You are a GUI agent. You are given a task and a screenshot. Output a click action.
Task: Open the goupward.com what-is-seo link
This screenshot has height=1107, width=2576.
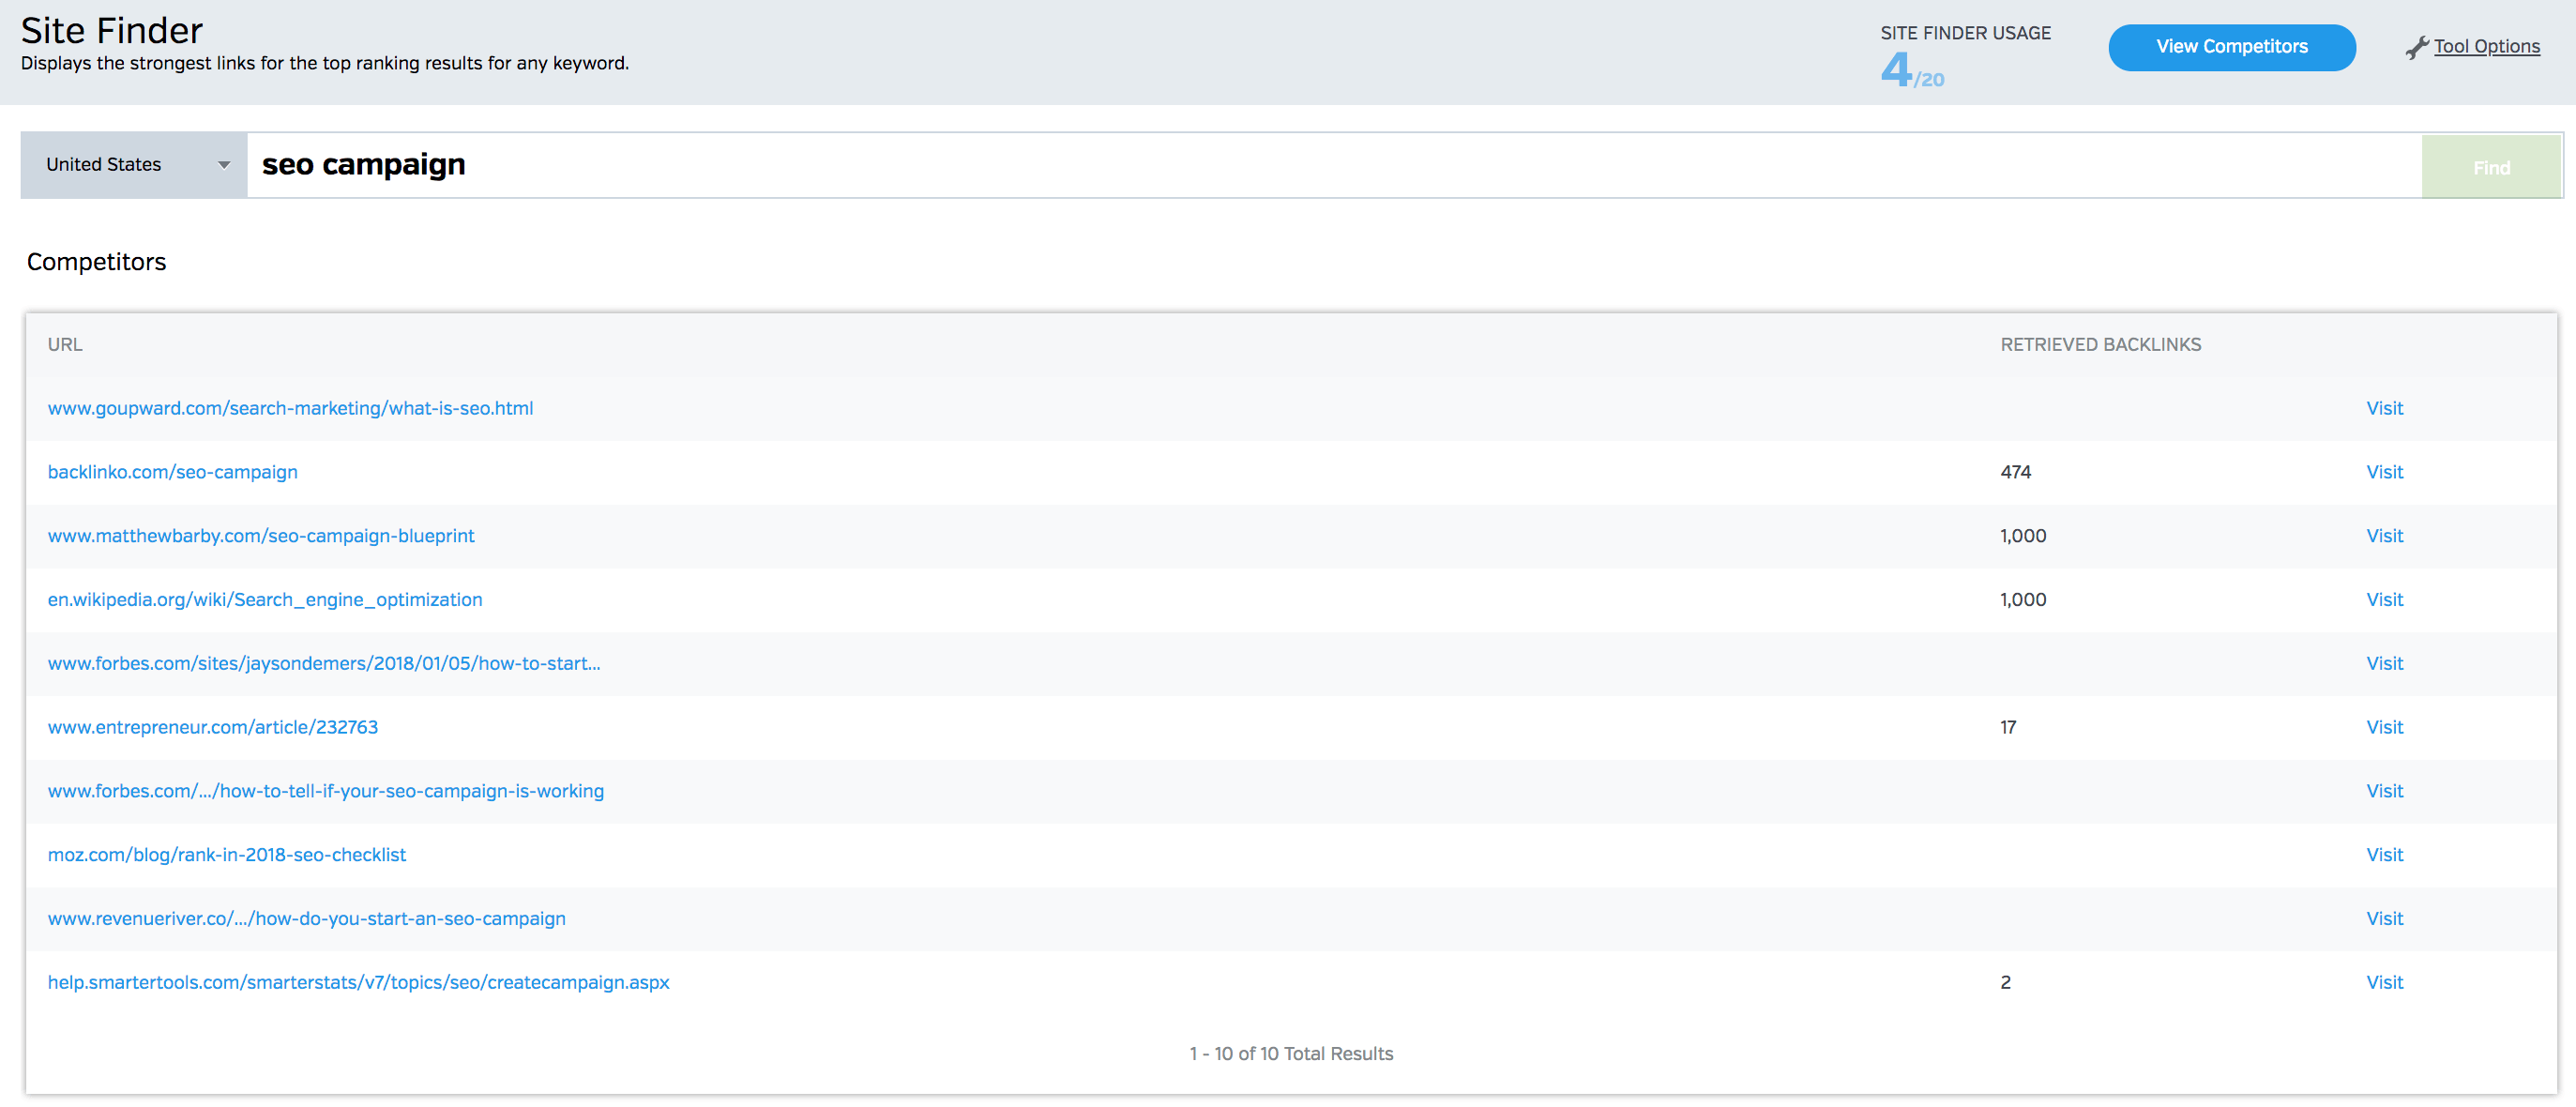pos(290,408)
